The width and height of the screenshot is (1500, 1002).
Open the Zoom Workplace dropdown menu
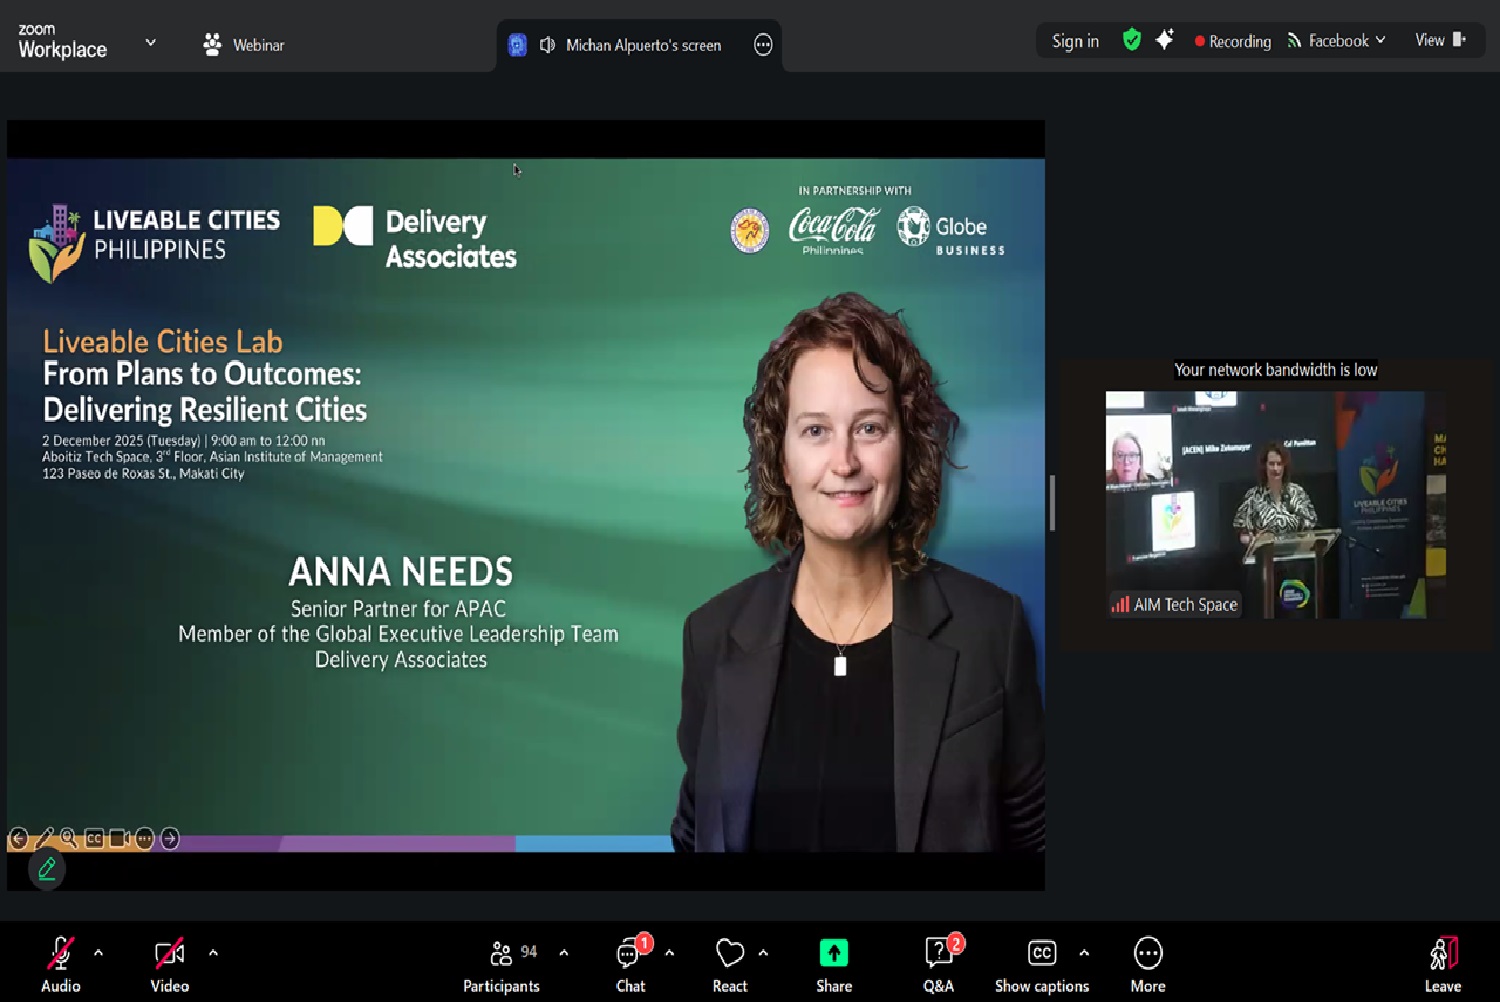pos(150,42)
